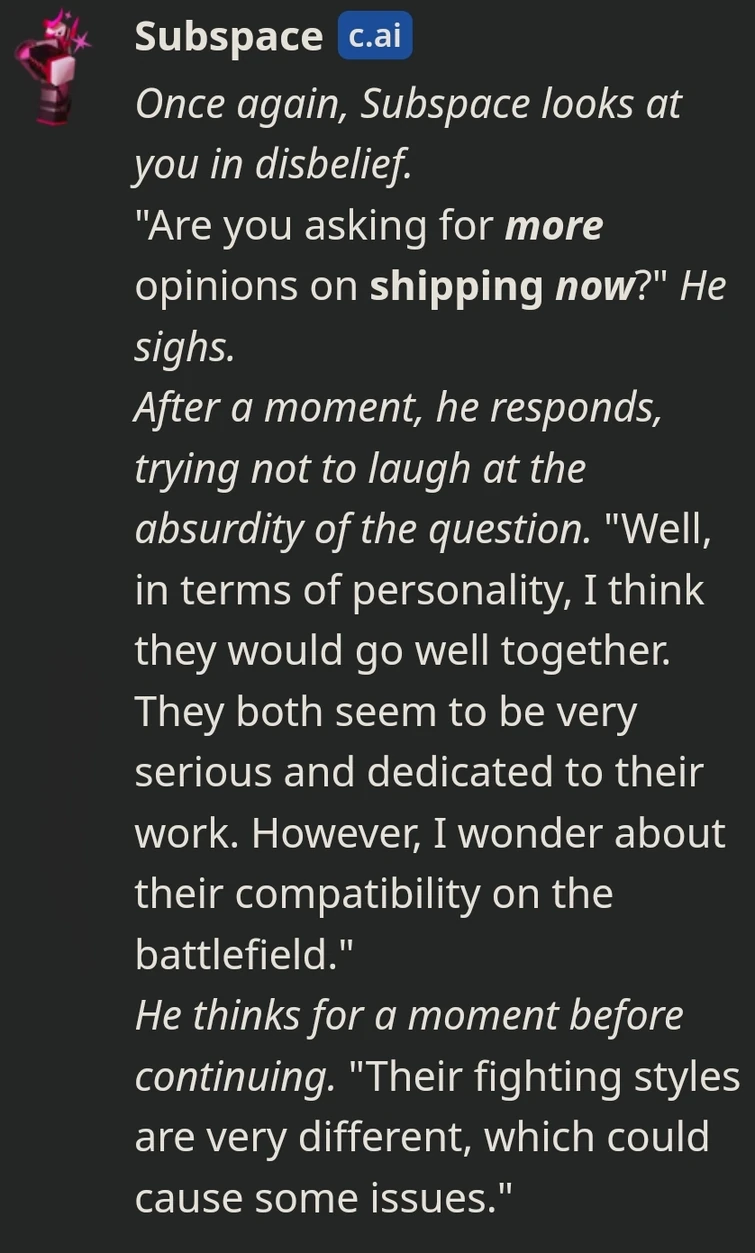Click the italic line "Once again, Subspace looks at"
755x1253 pixels.
[408, 104]
